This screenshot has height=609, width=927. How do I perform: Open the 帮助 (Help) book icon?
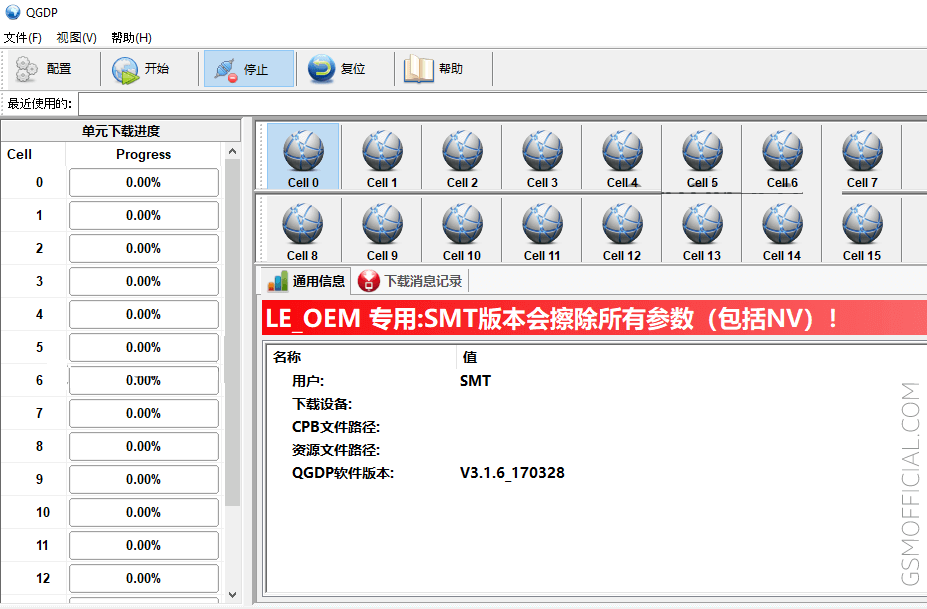tap(419, 69)
